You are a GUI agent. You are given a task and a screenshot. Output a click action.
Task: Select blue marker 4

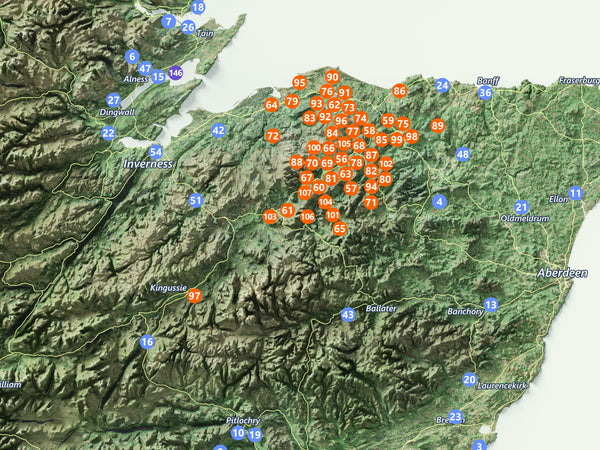pyautogui.click(x=439, y=202)
